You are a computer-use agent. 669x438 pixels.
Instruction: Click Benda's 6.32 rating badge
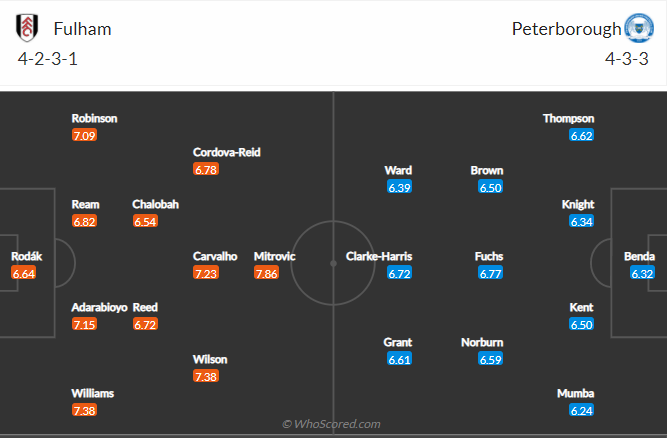[642, 273]
